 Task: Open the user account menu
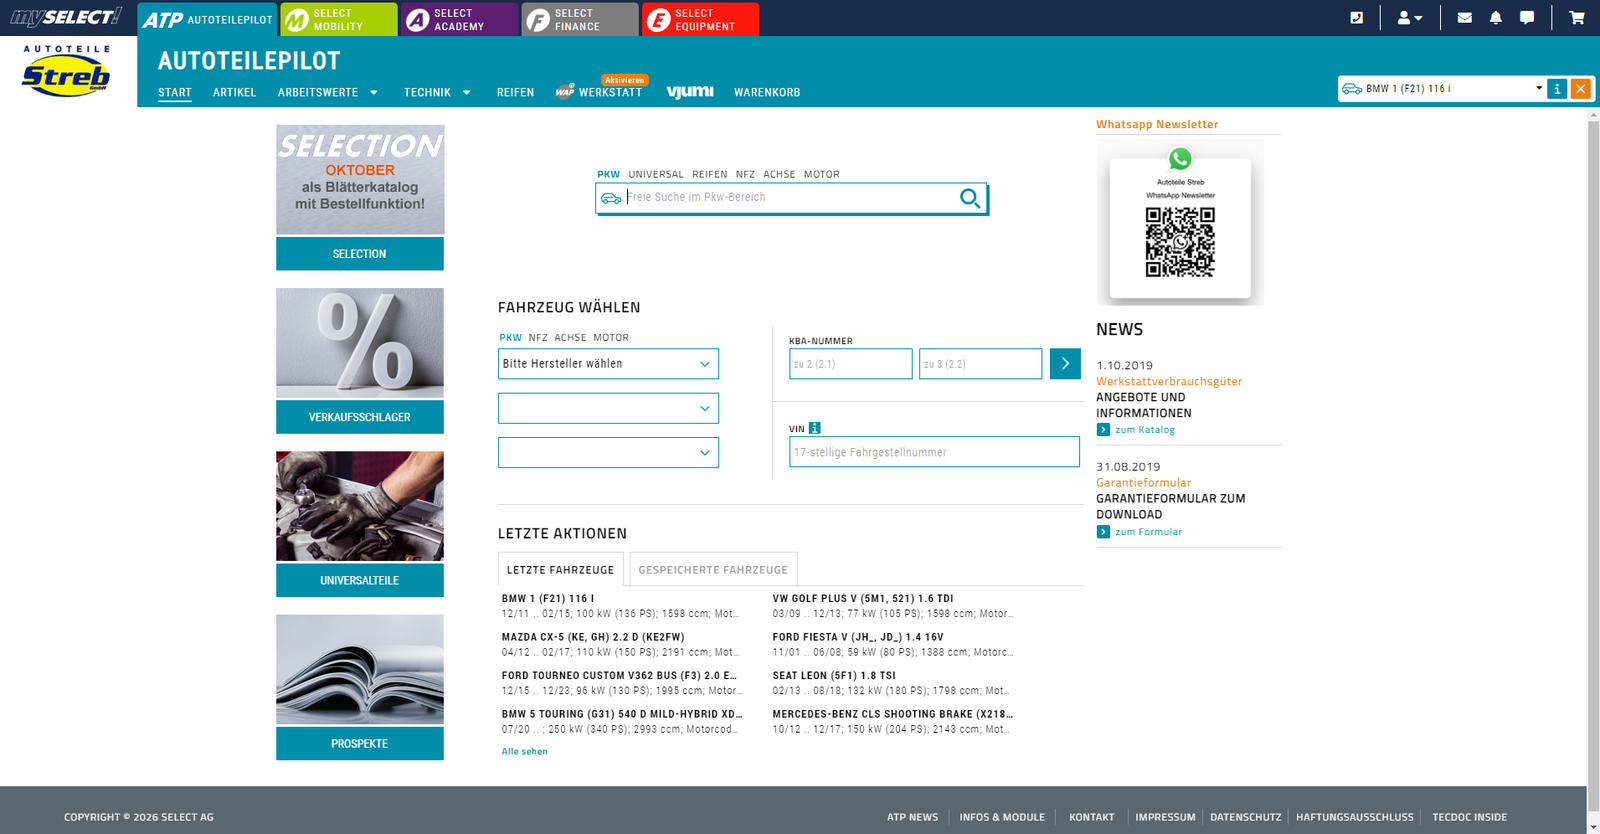[1410, 17]
